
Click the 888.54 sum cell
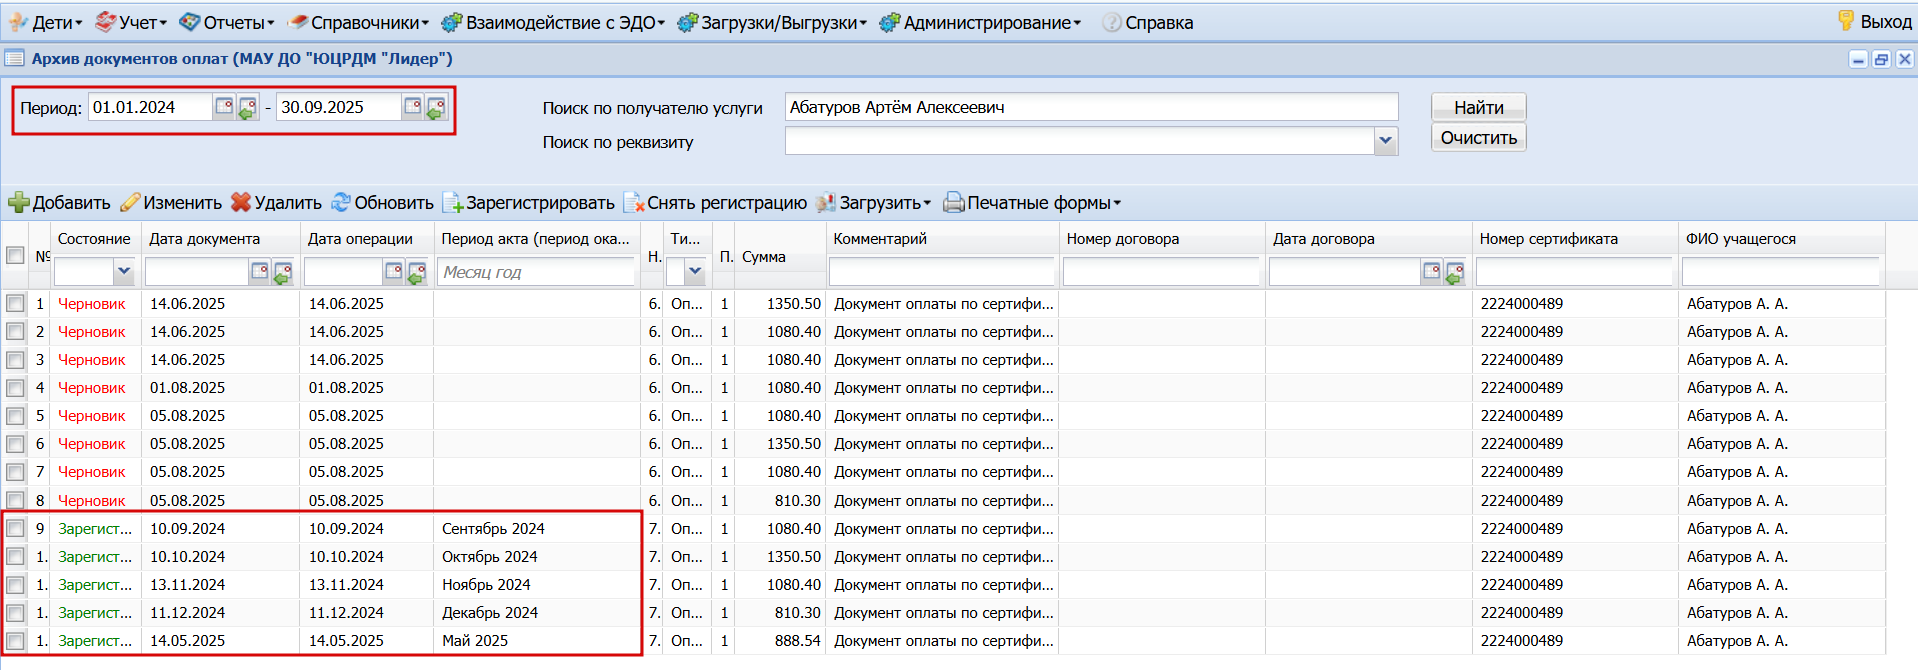(780, 640)
